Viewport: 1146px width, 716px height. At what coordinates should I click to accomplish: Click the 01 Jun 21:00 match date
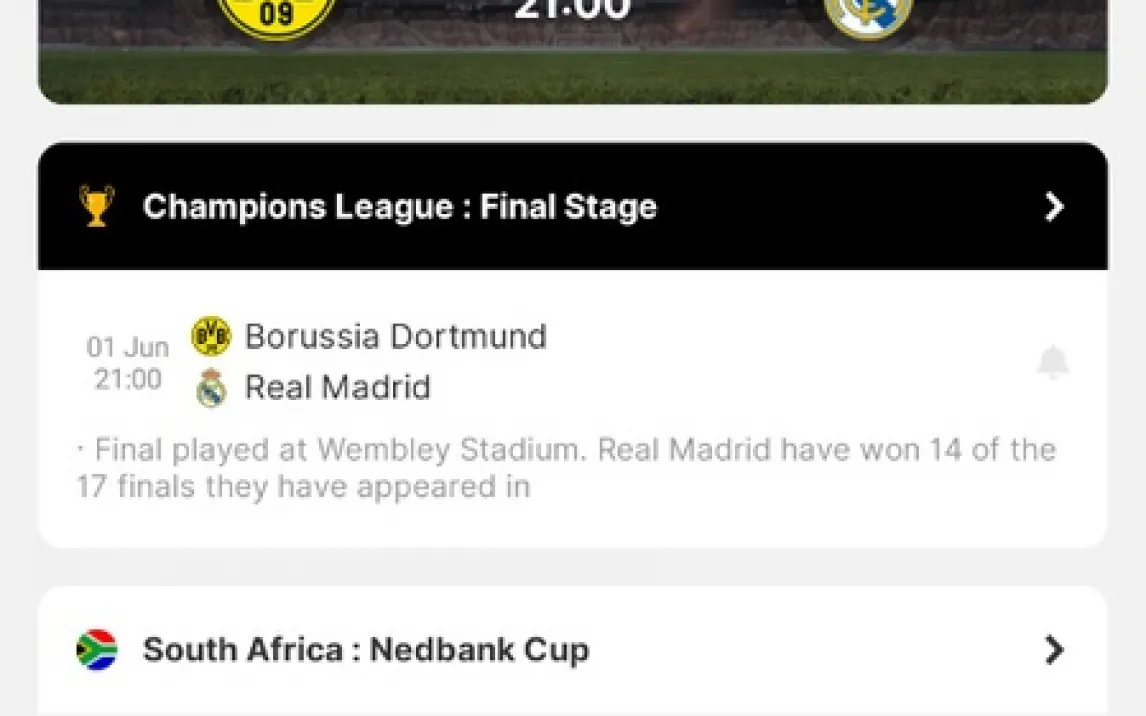[128, 363]
